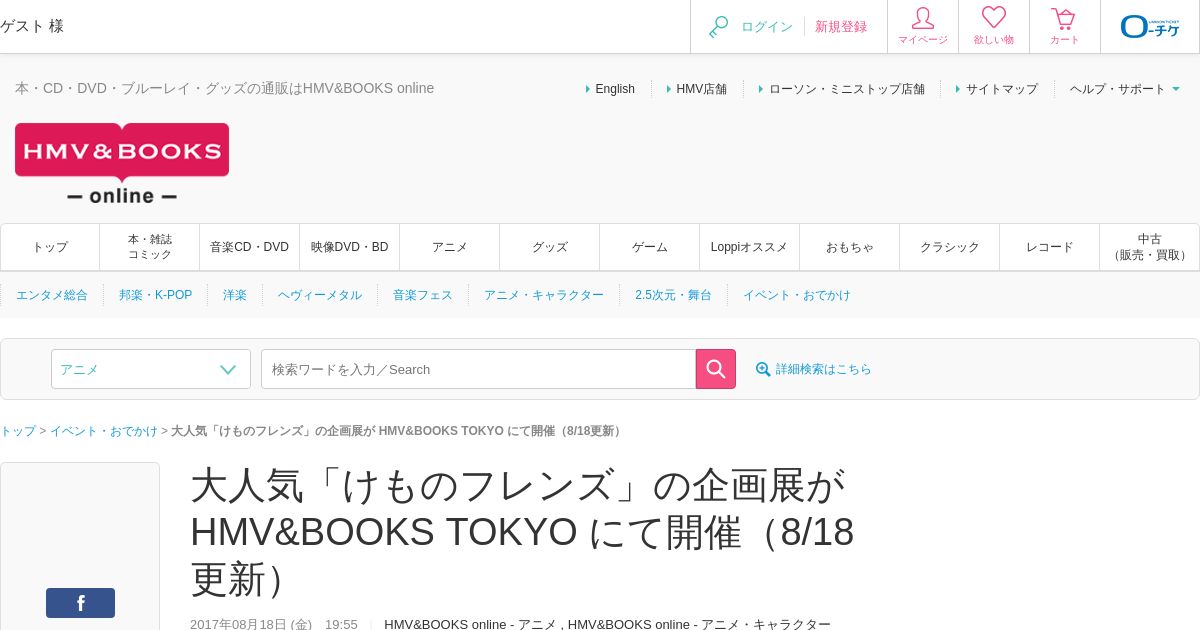
Task: Select the グッズ navigation tab
Action: click(x=550, y=247)
